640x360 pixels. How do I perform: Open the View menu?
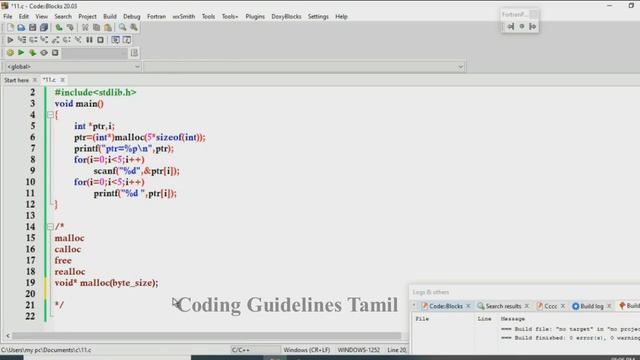(42, 16)
